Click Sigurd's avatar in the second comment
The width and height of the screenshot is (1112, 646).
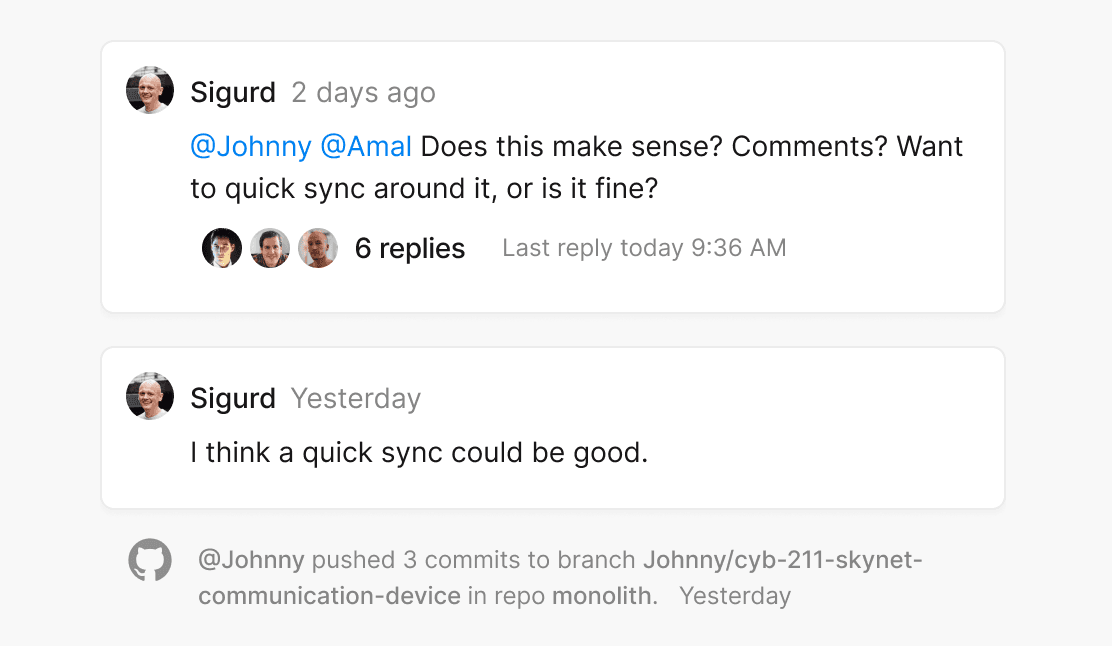tap(150, 397)
